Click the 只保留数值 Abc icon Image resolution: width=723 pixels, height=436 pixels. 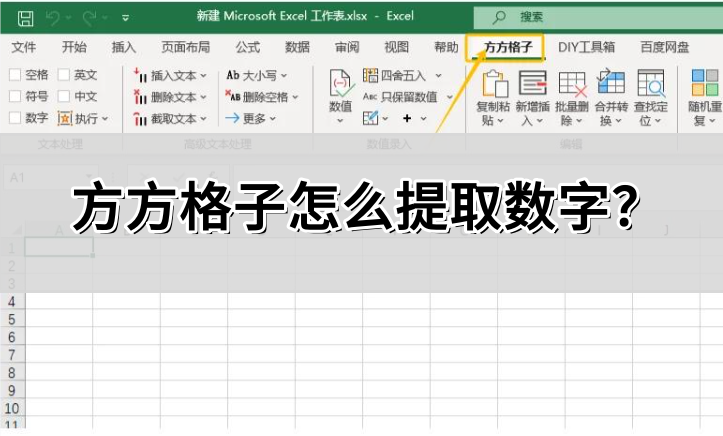coord(370,96)
